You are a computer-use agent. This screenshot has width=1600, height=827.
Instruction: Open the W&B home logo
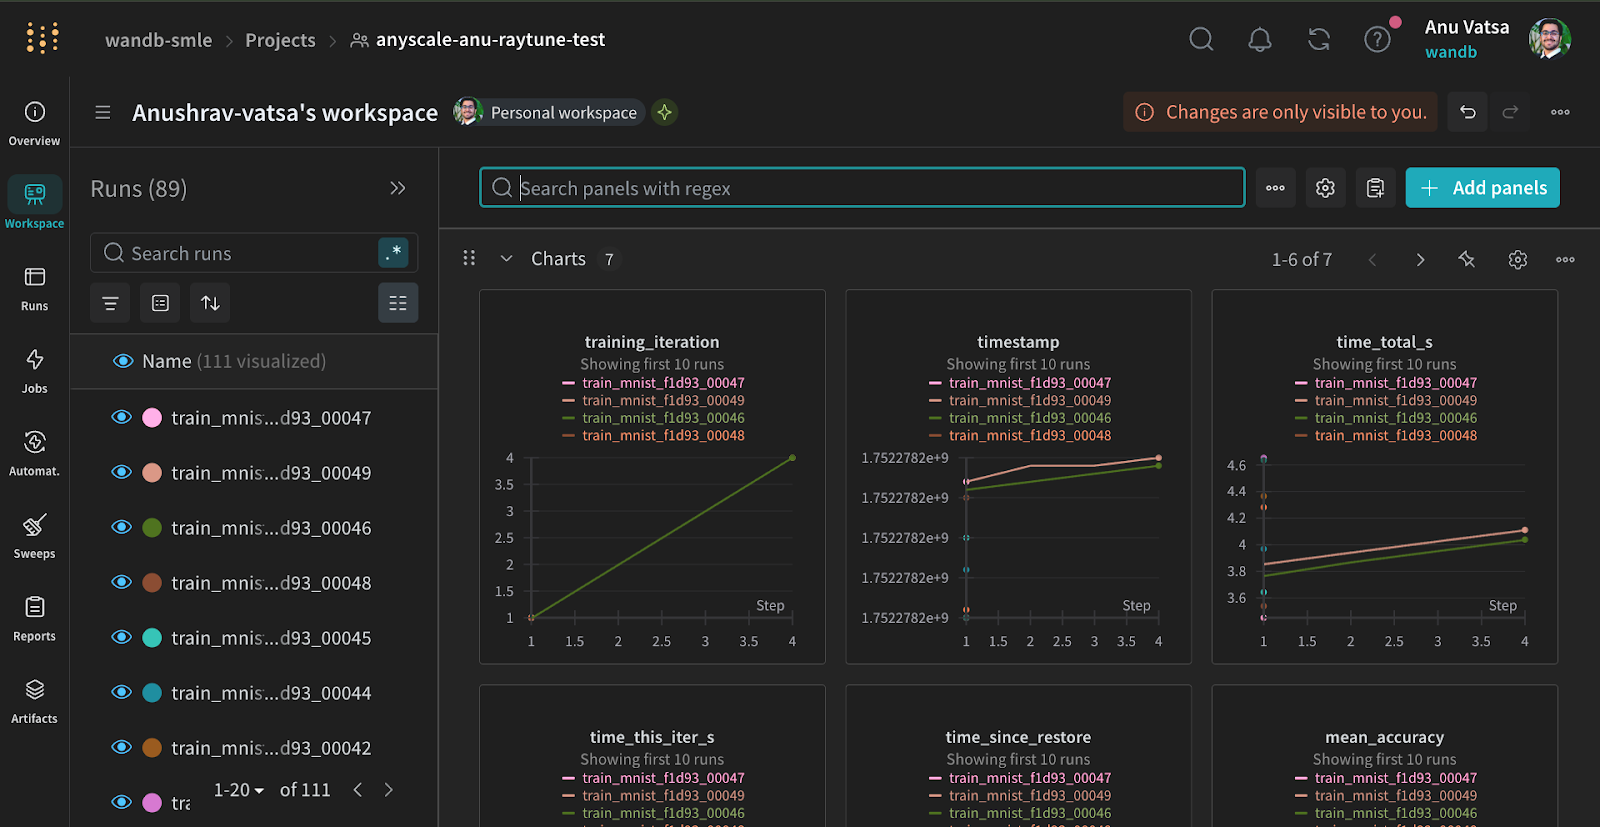(42, 38)
